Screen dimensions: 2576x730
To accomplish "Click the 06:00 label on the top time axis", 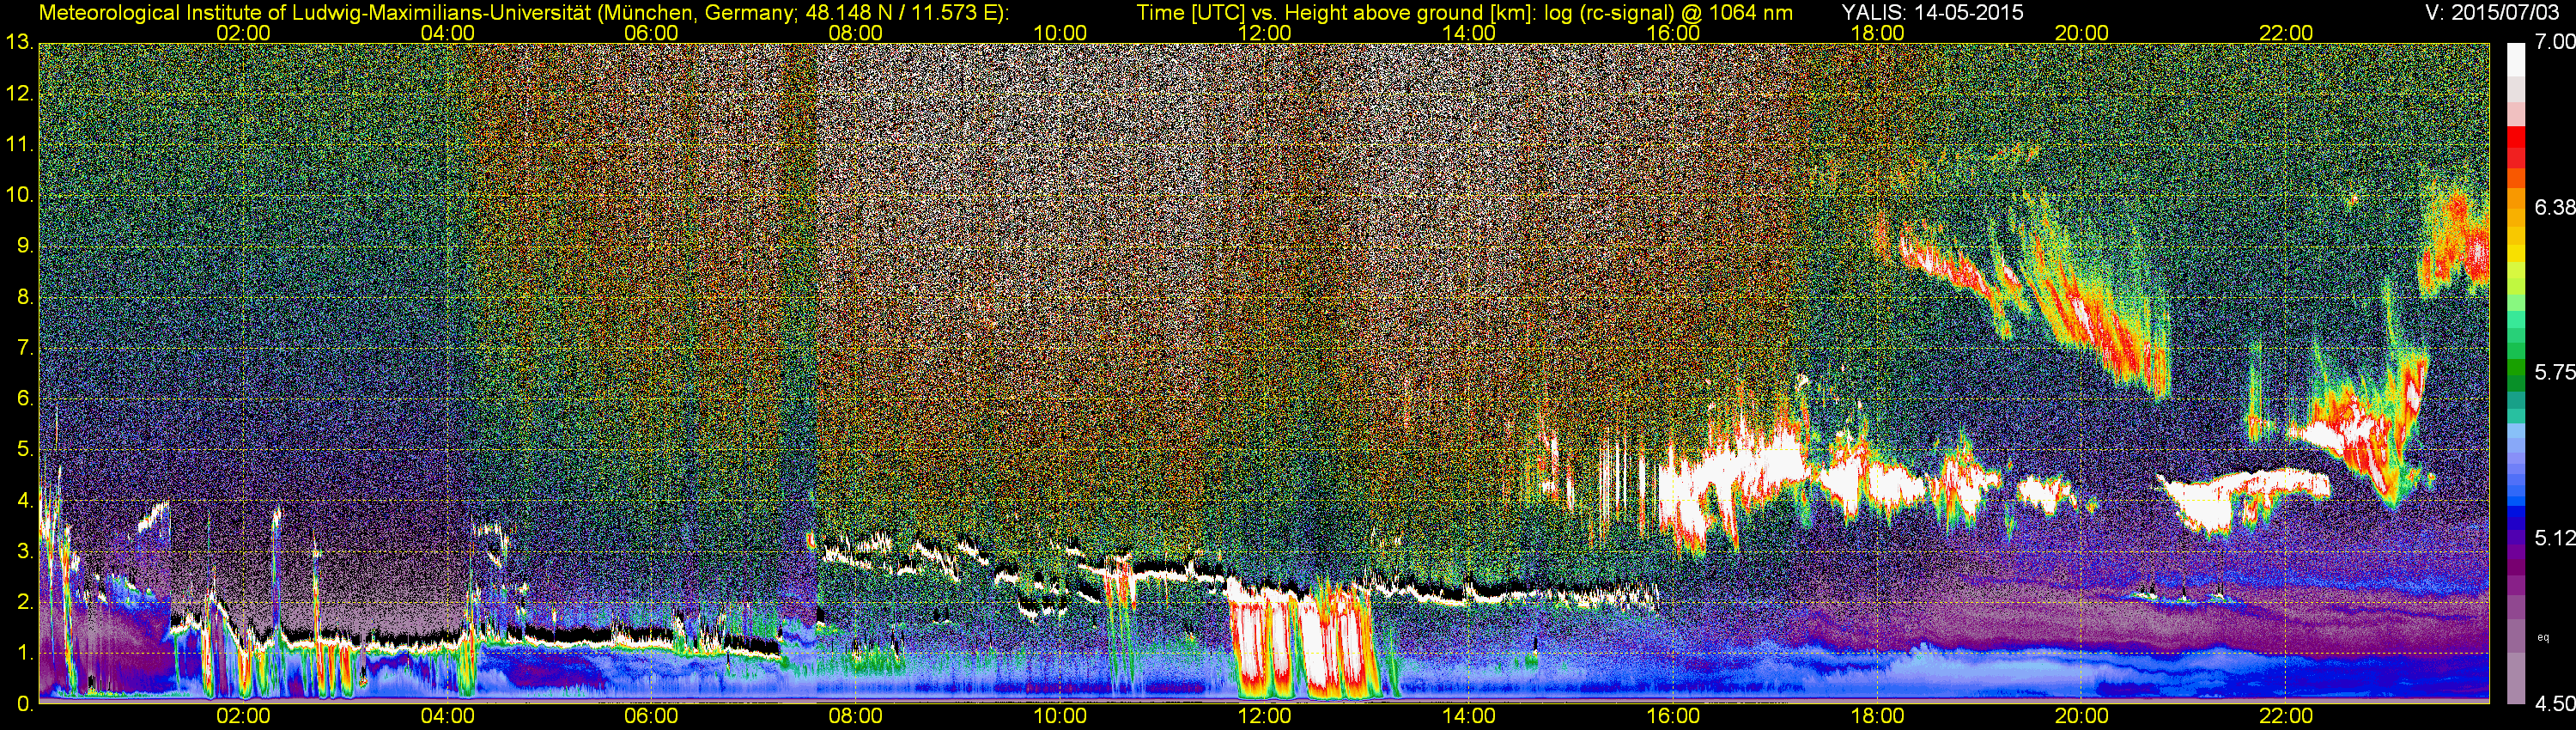I will click(651, 33).
